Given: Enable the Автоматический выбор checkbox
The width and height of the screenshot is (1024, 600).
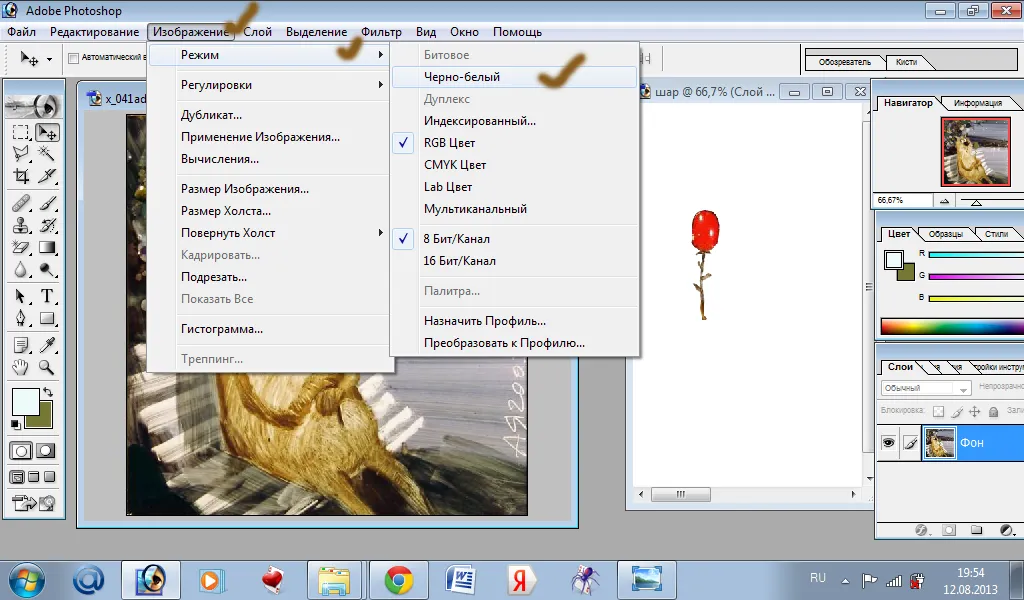Looking at the screenshot, I should click(74, 58).
